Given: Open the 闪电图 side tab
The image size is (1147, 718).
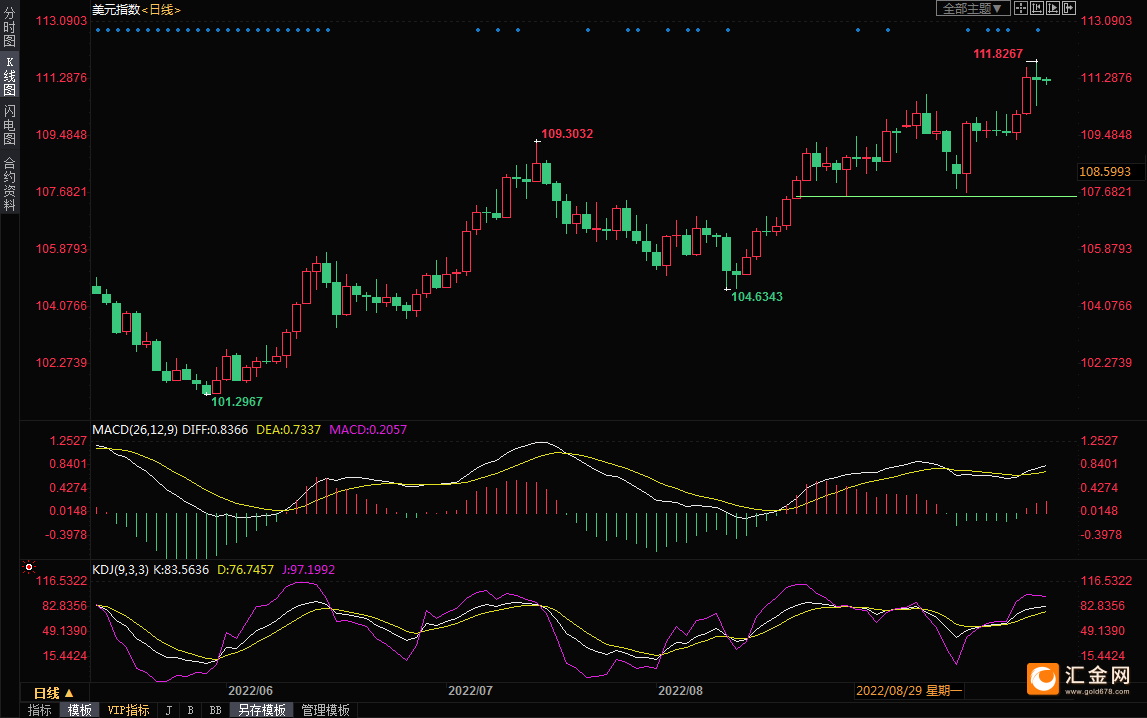Looking at the screenshot, I should [9, 125].
